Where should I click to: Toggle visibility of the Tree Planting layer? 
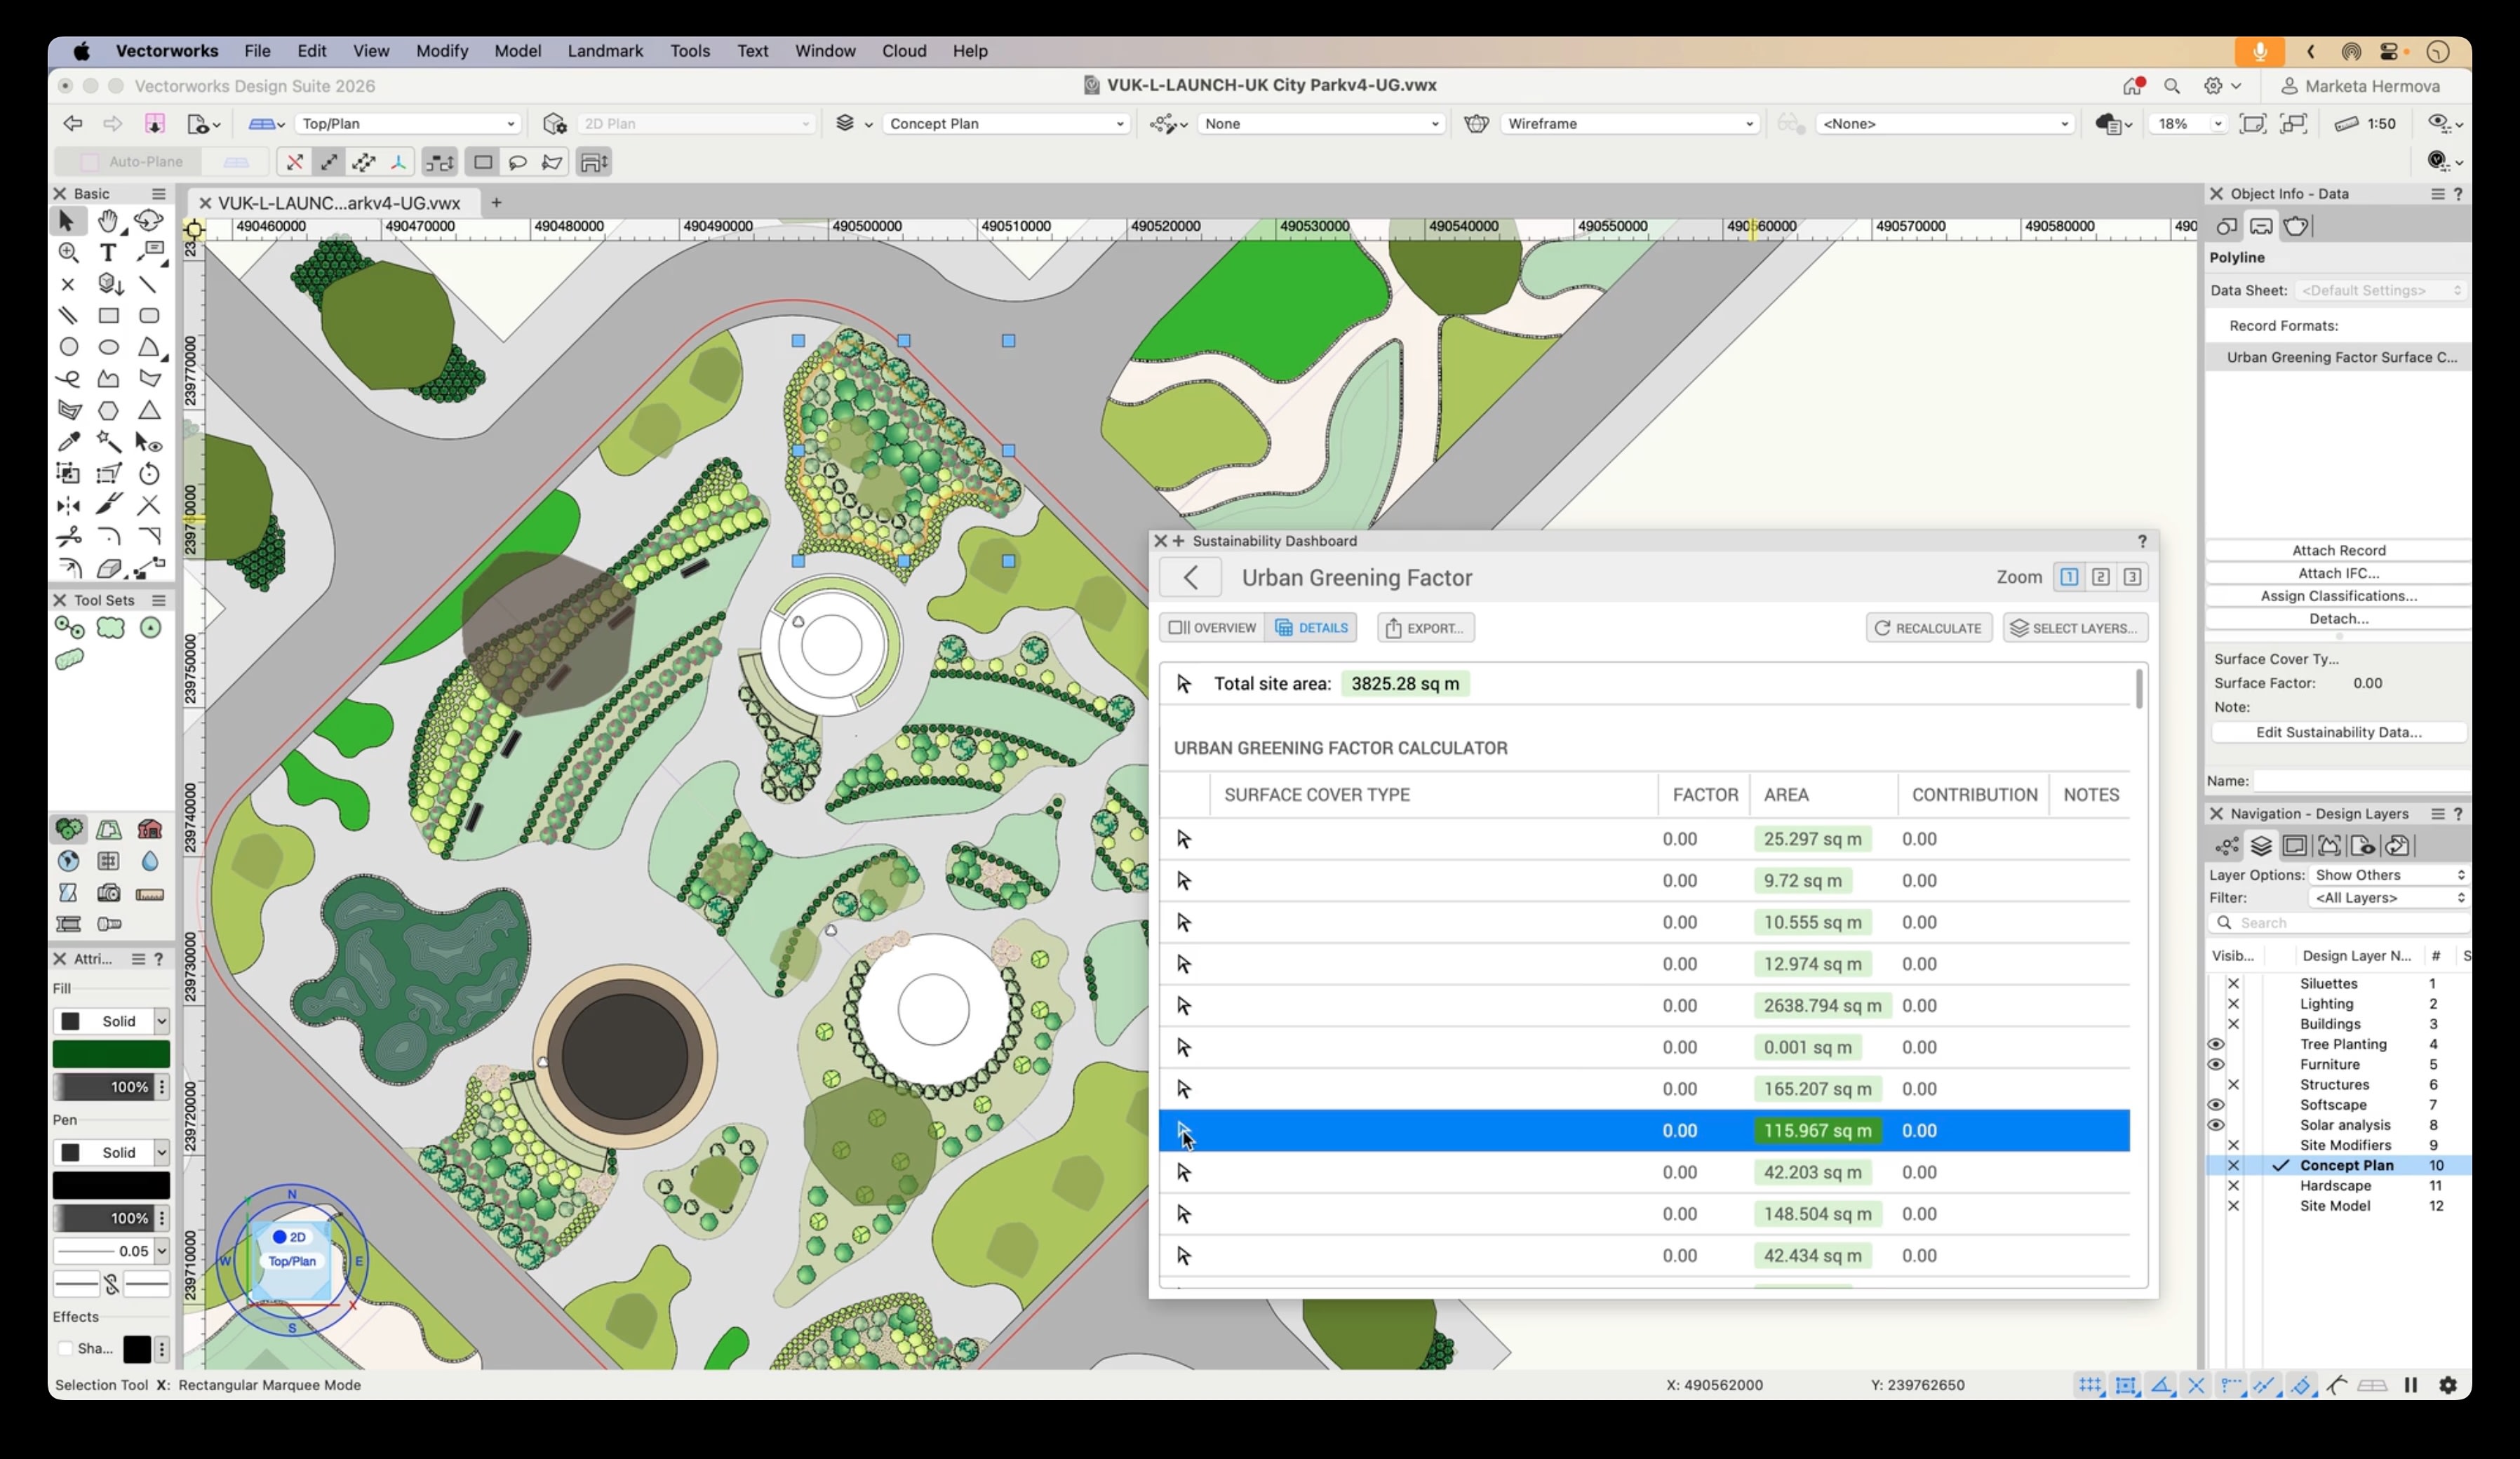pyautogui.click(x=2216, y=1044)
